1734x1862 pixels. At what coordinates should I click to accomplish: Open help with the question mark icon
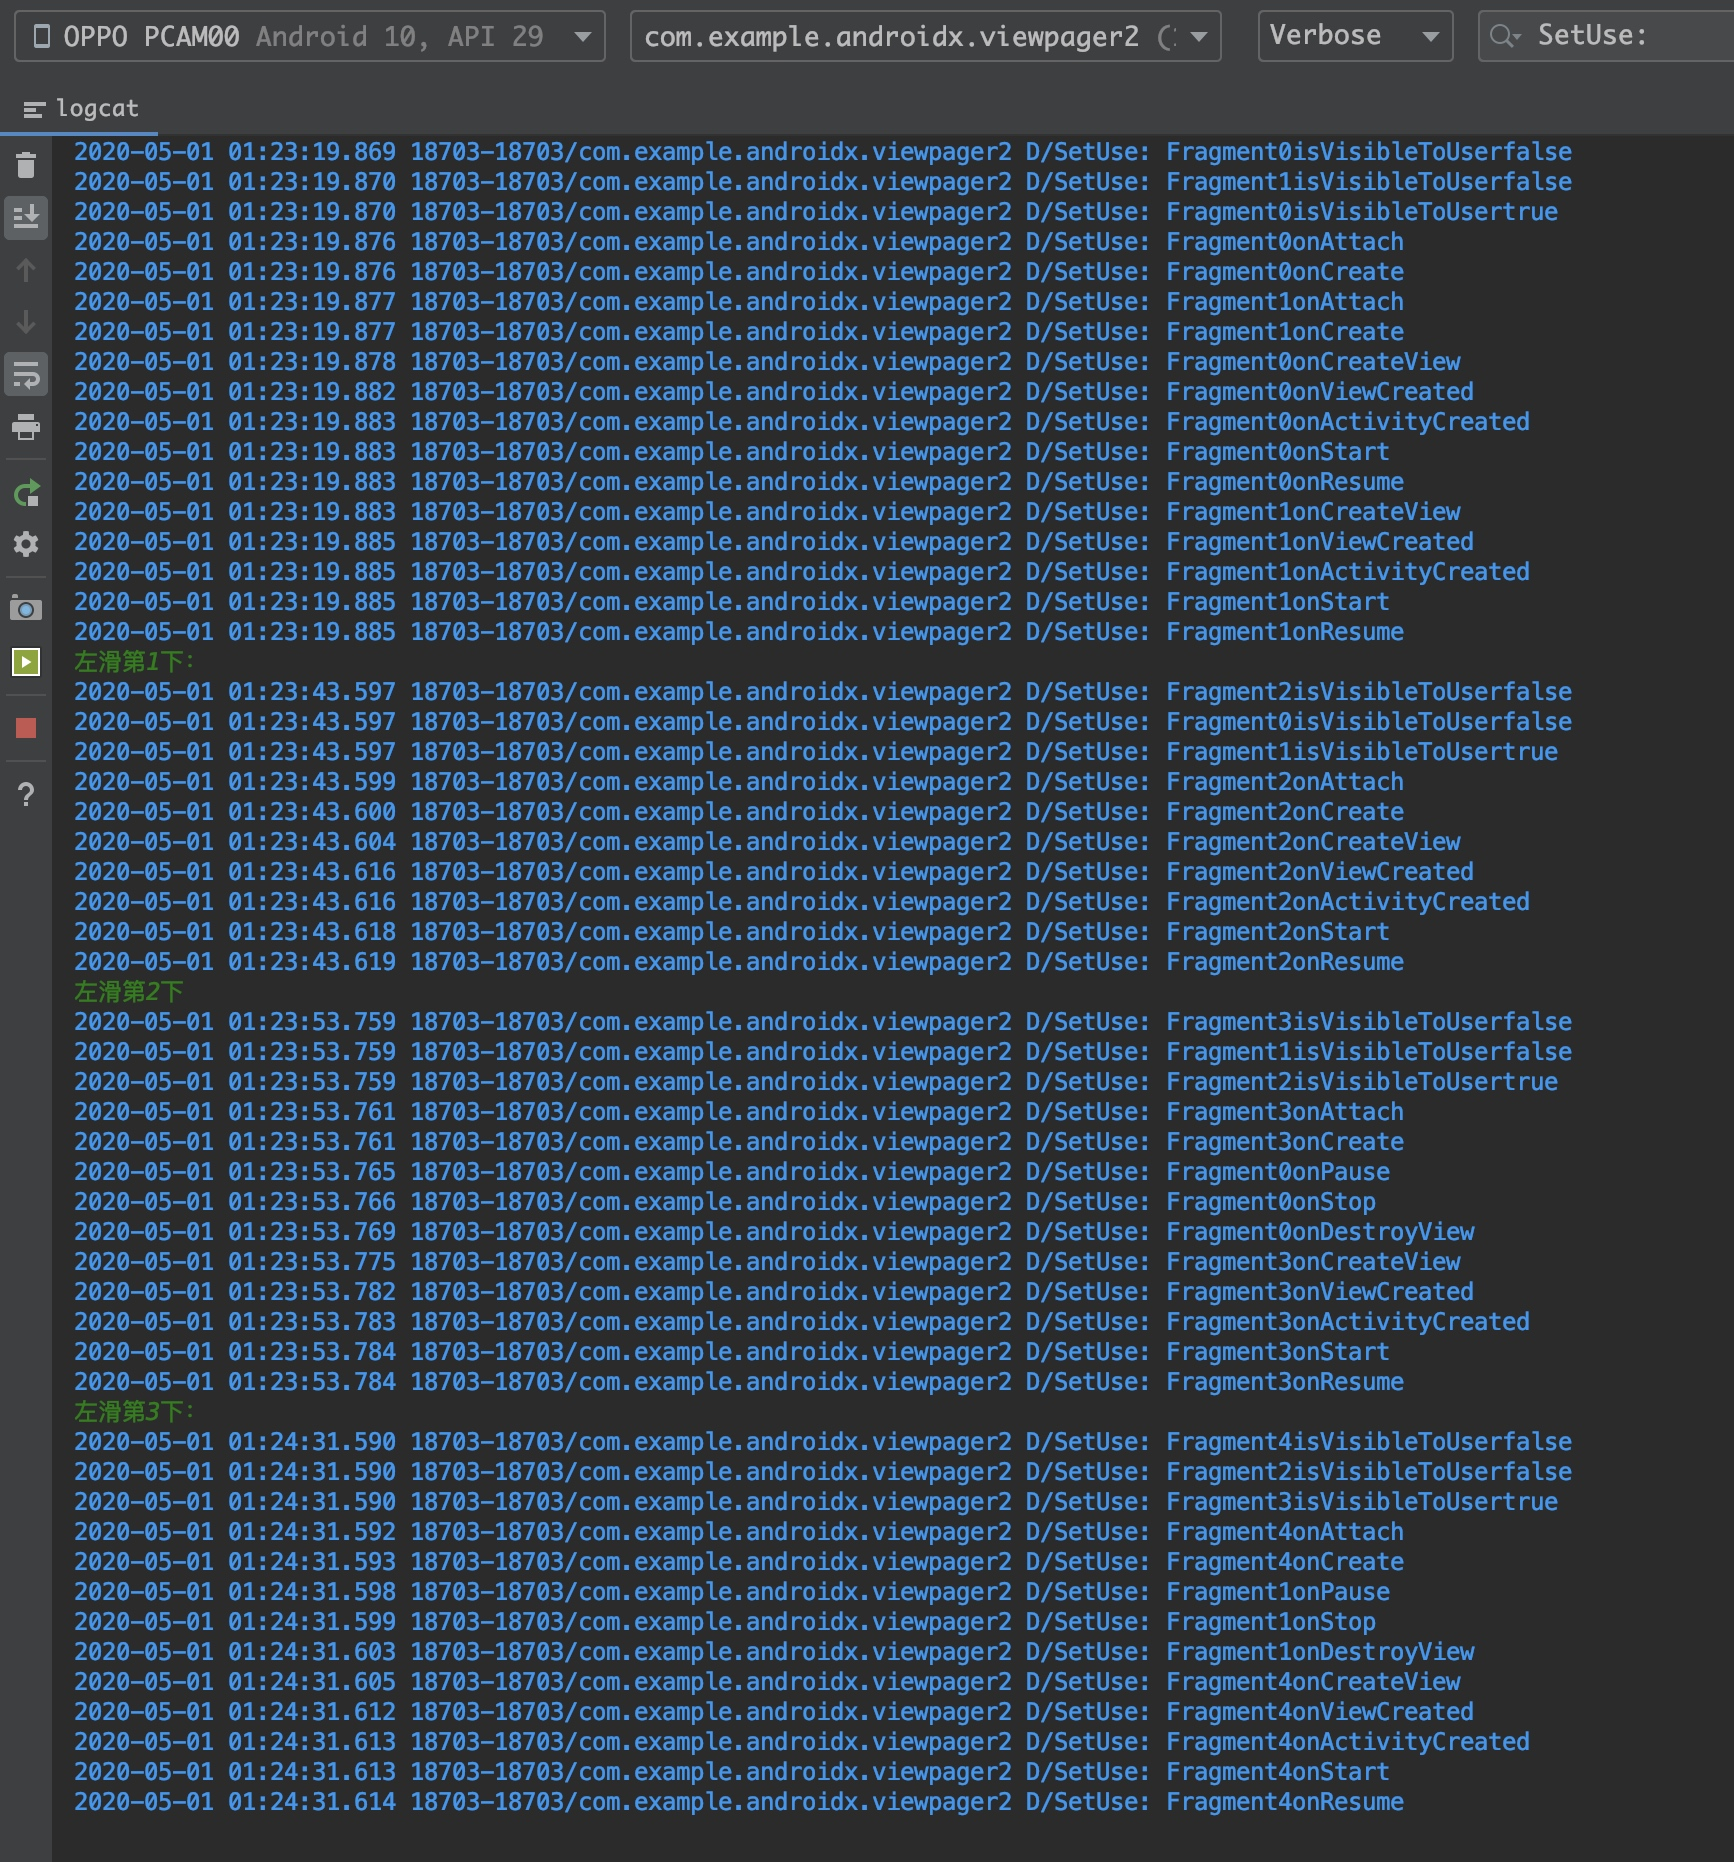(x=26, y=794)
